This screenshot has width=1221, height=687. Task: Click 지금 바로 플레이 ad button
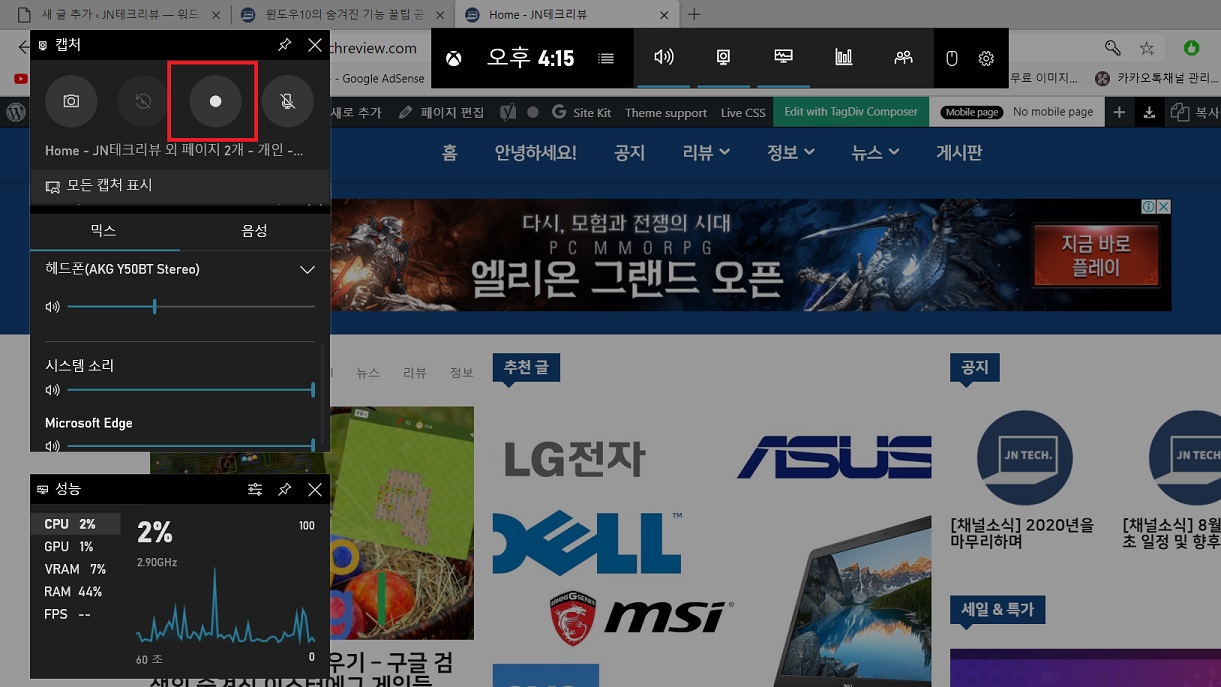tap(1096, 255)
